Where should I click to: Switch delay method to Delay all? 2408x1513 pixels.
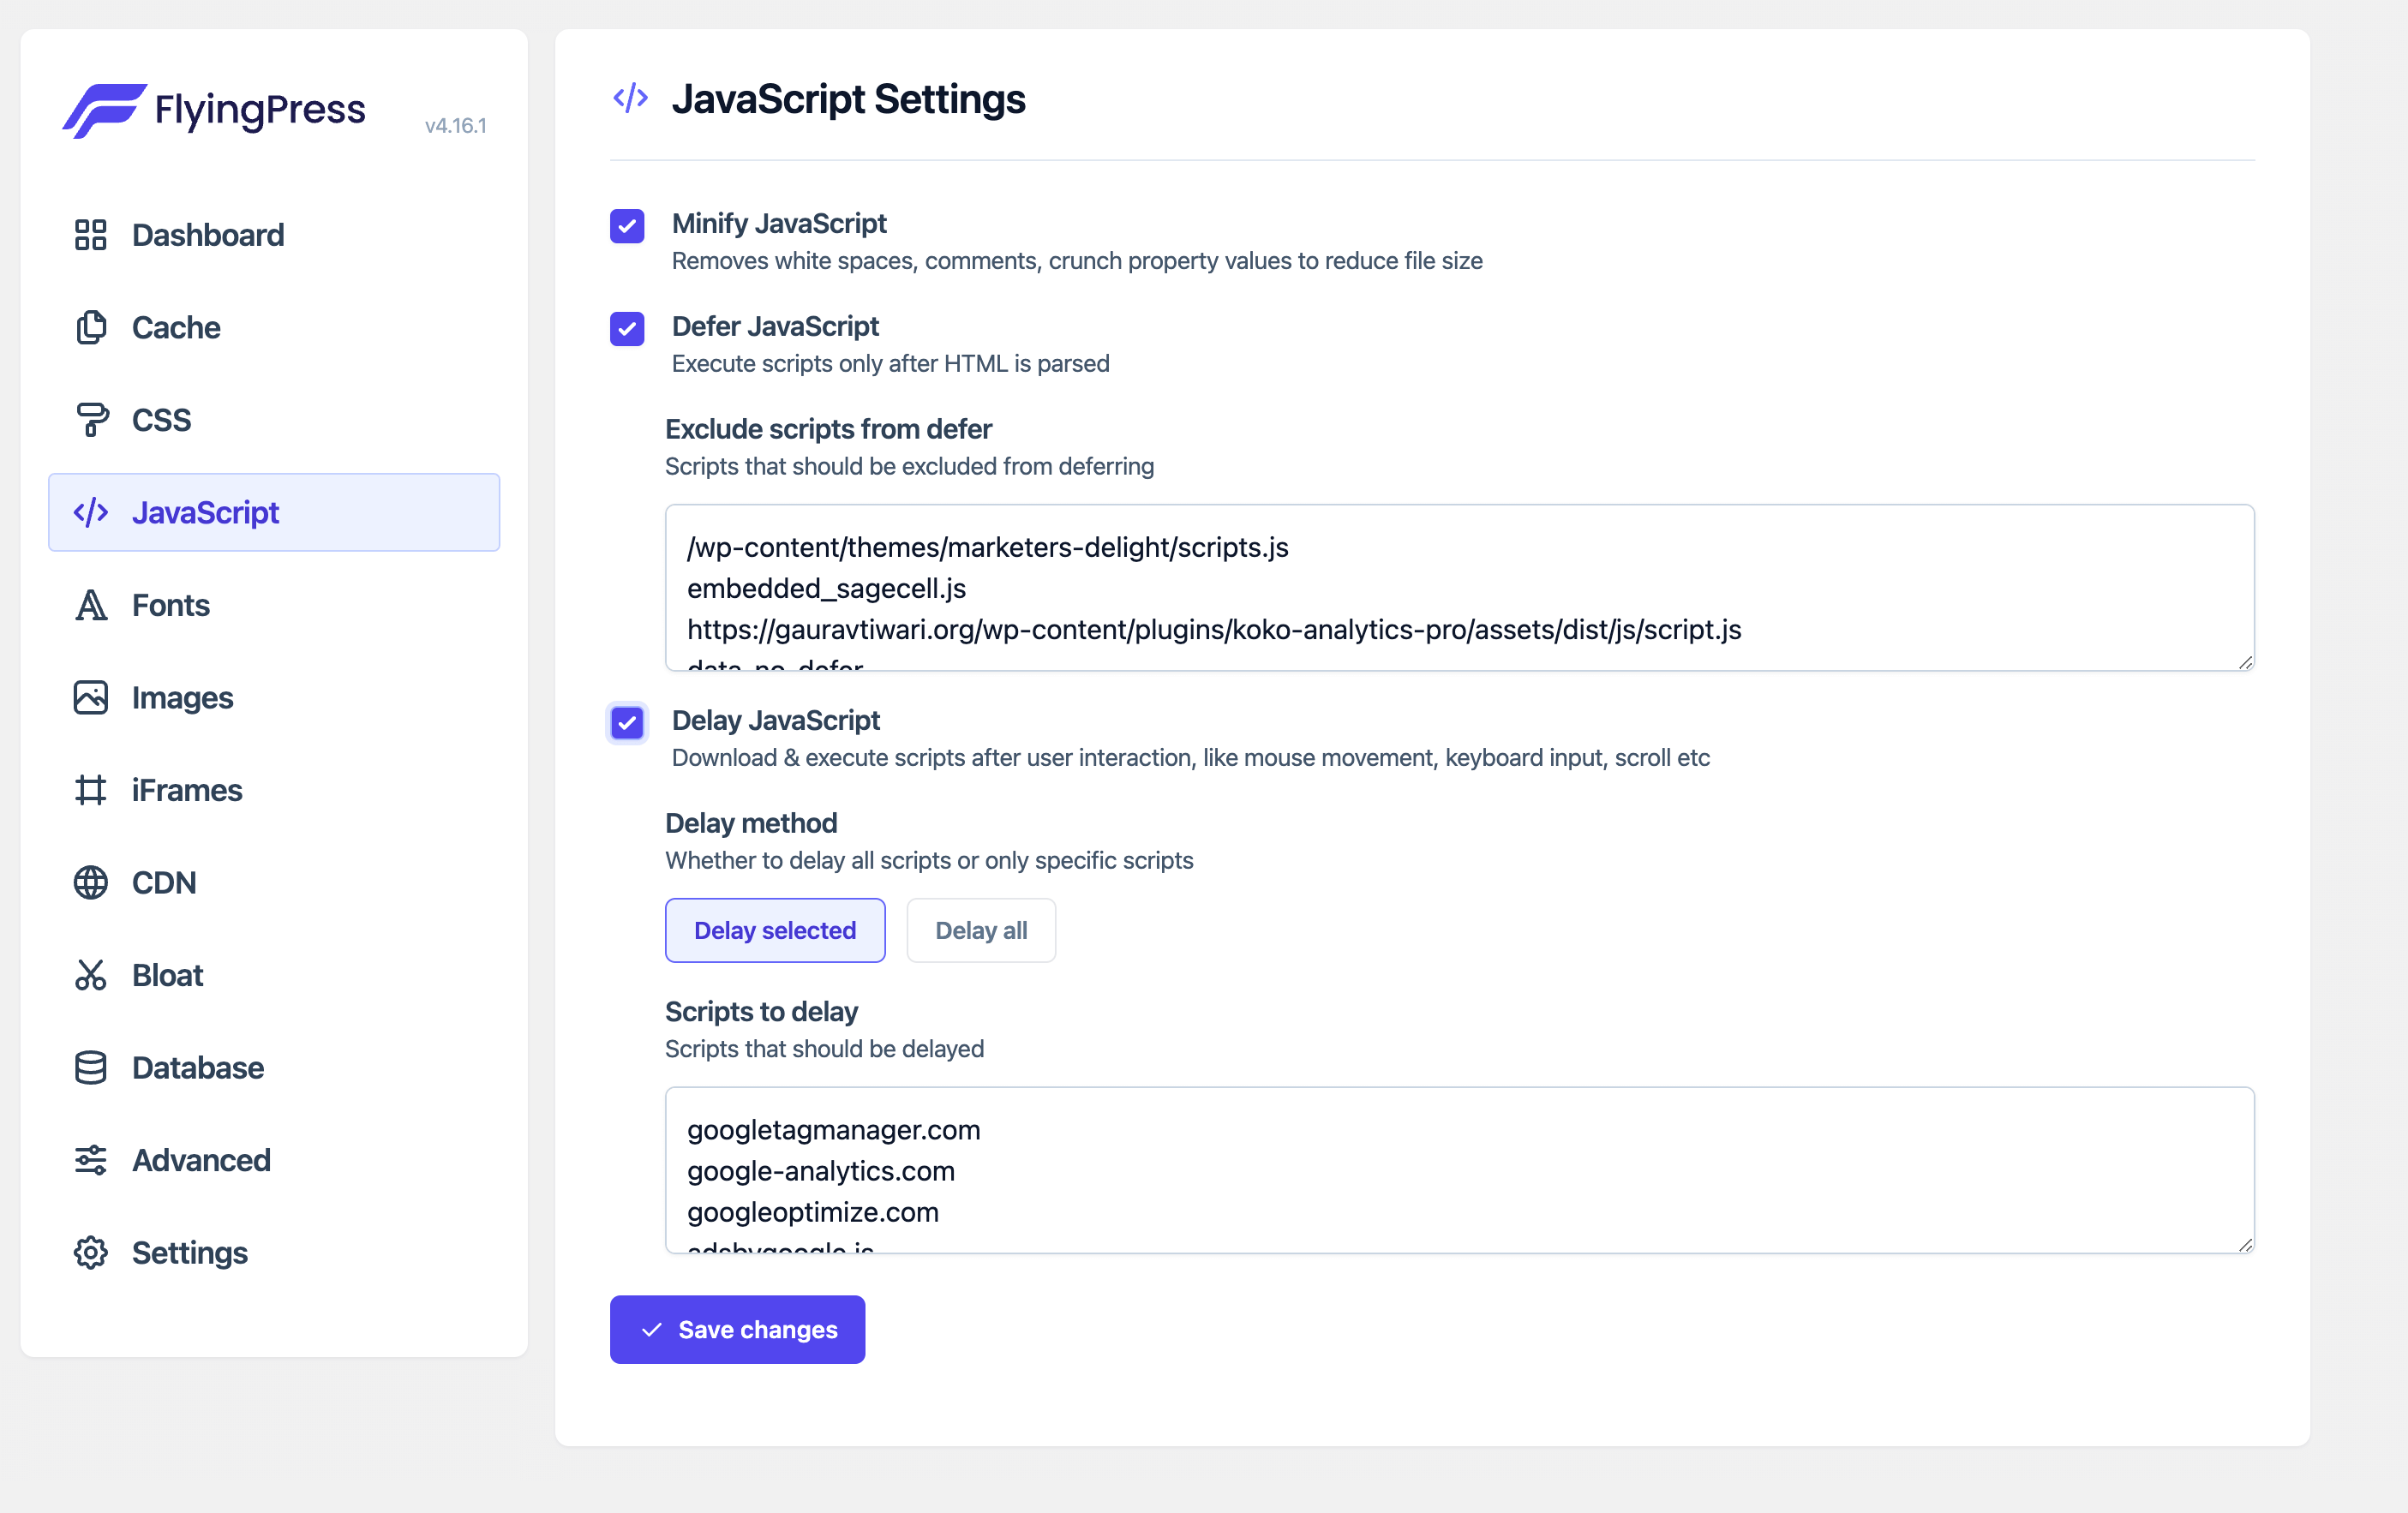tap(981, 930)
